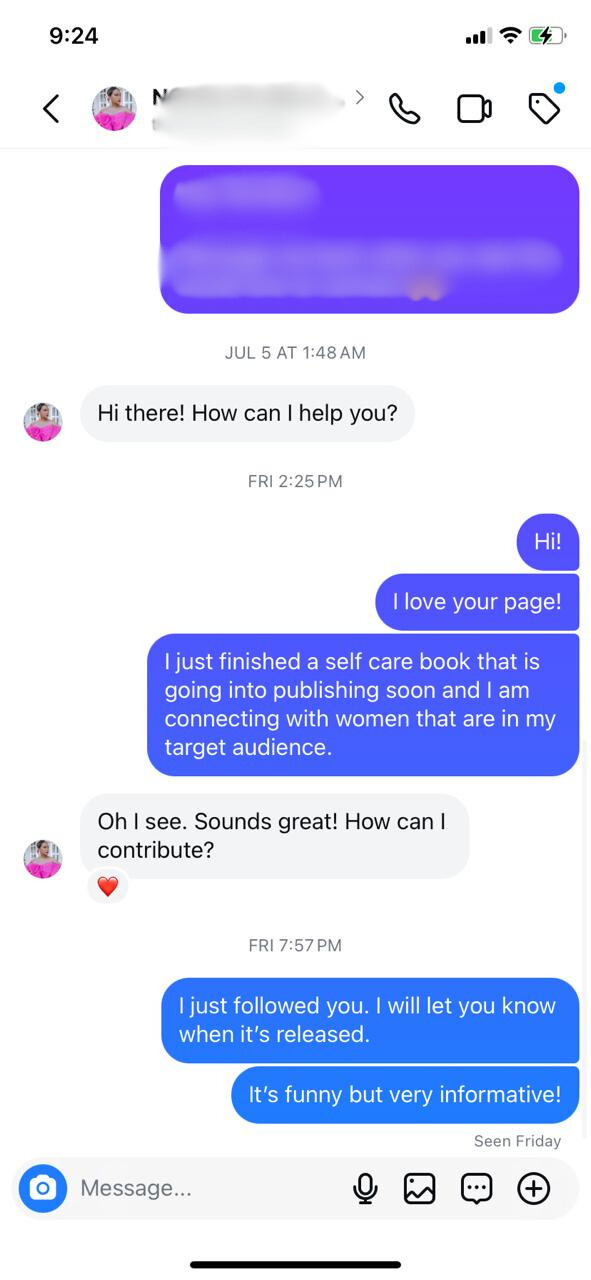This screenshot has width=591, height=1280.
Task: Tap avatar next to 'Hi there!' message
Action: 43,422
